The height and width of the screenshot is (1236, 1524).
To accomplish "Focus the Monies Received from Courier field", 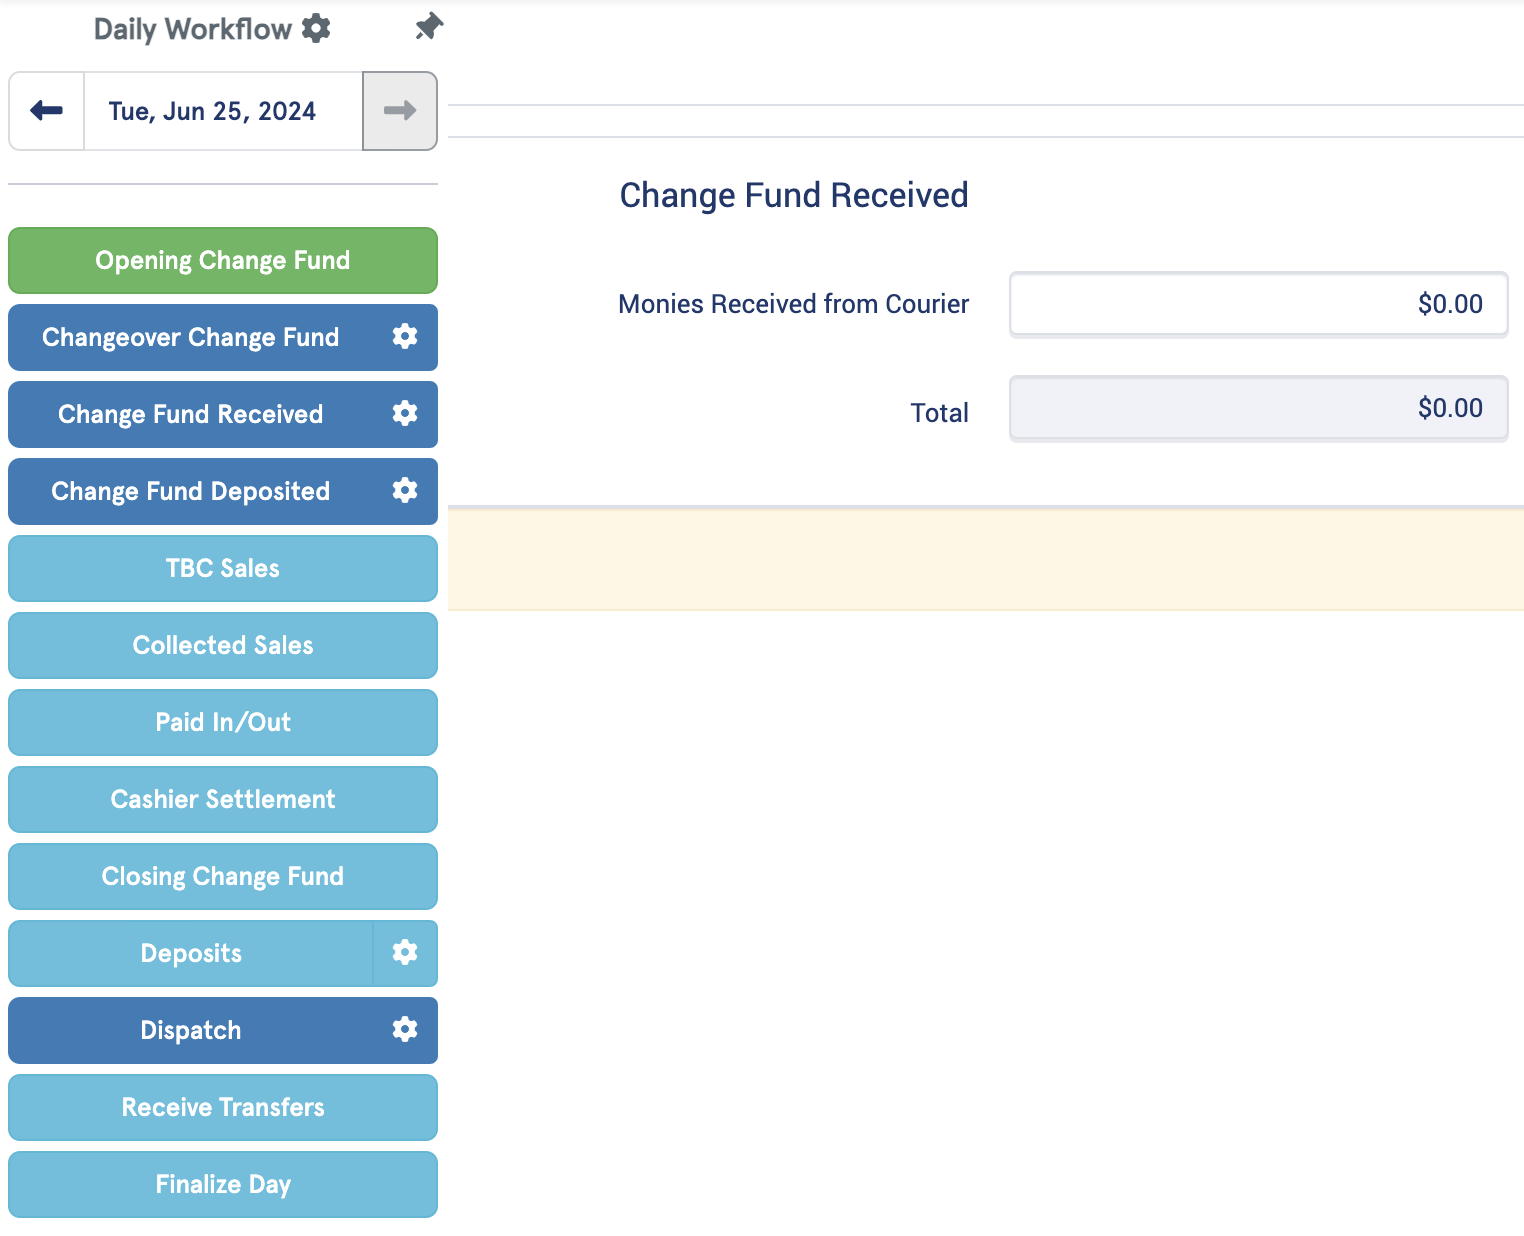I will [1259, 304].
